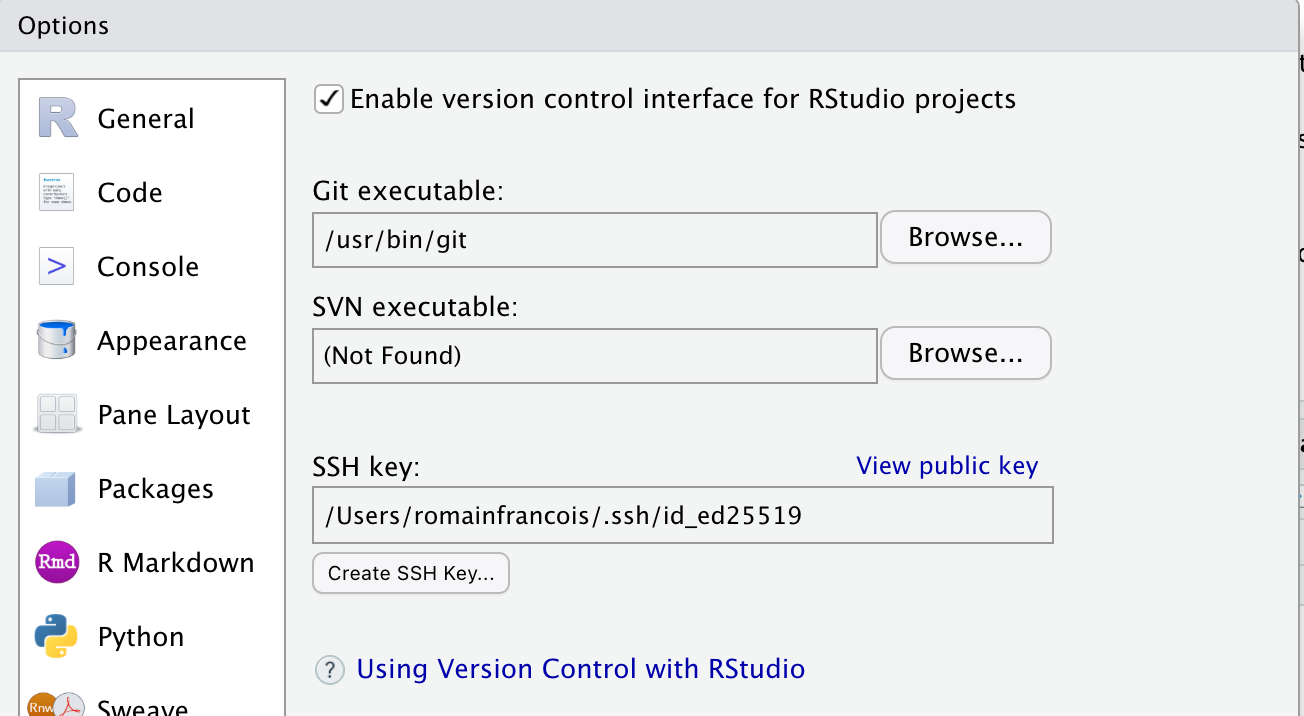Open the Code settings via its sidebar icon
1304x716 pixels.
point(57,191)
